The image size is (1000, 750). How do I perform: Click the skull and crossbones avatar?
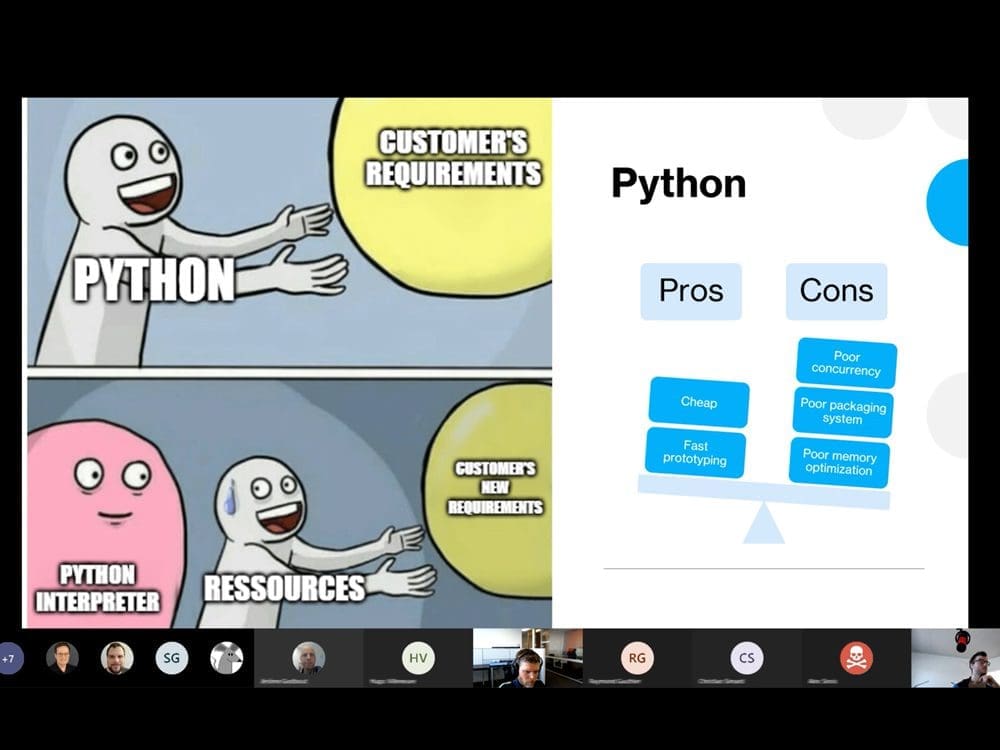click(x=856, y=657)
